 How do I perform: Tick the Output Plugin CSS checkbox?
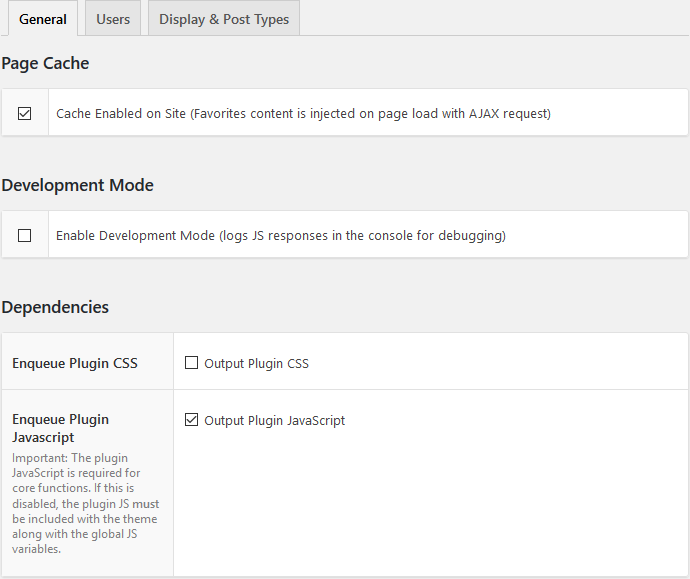click(x=192, y=363)
